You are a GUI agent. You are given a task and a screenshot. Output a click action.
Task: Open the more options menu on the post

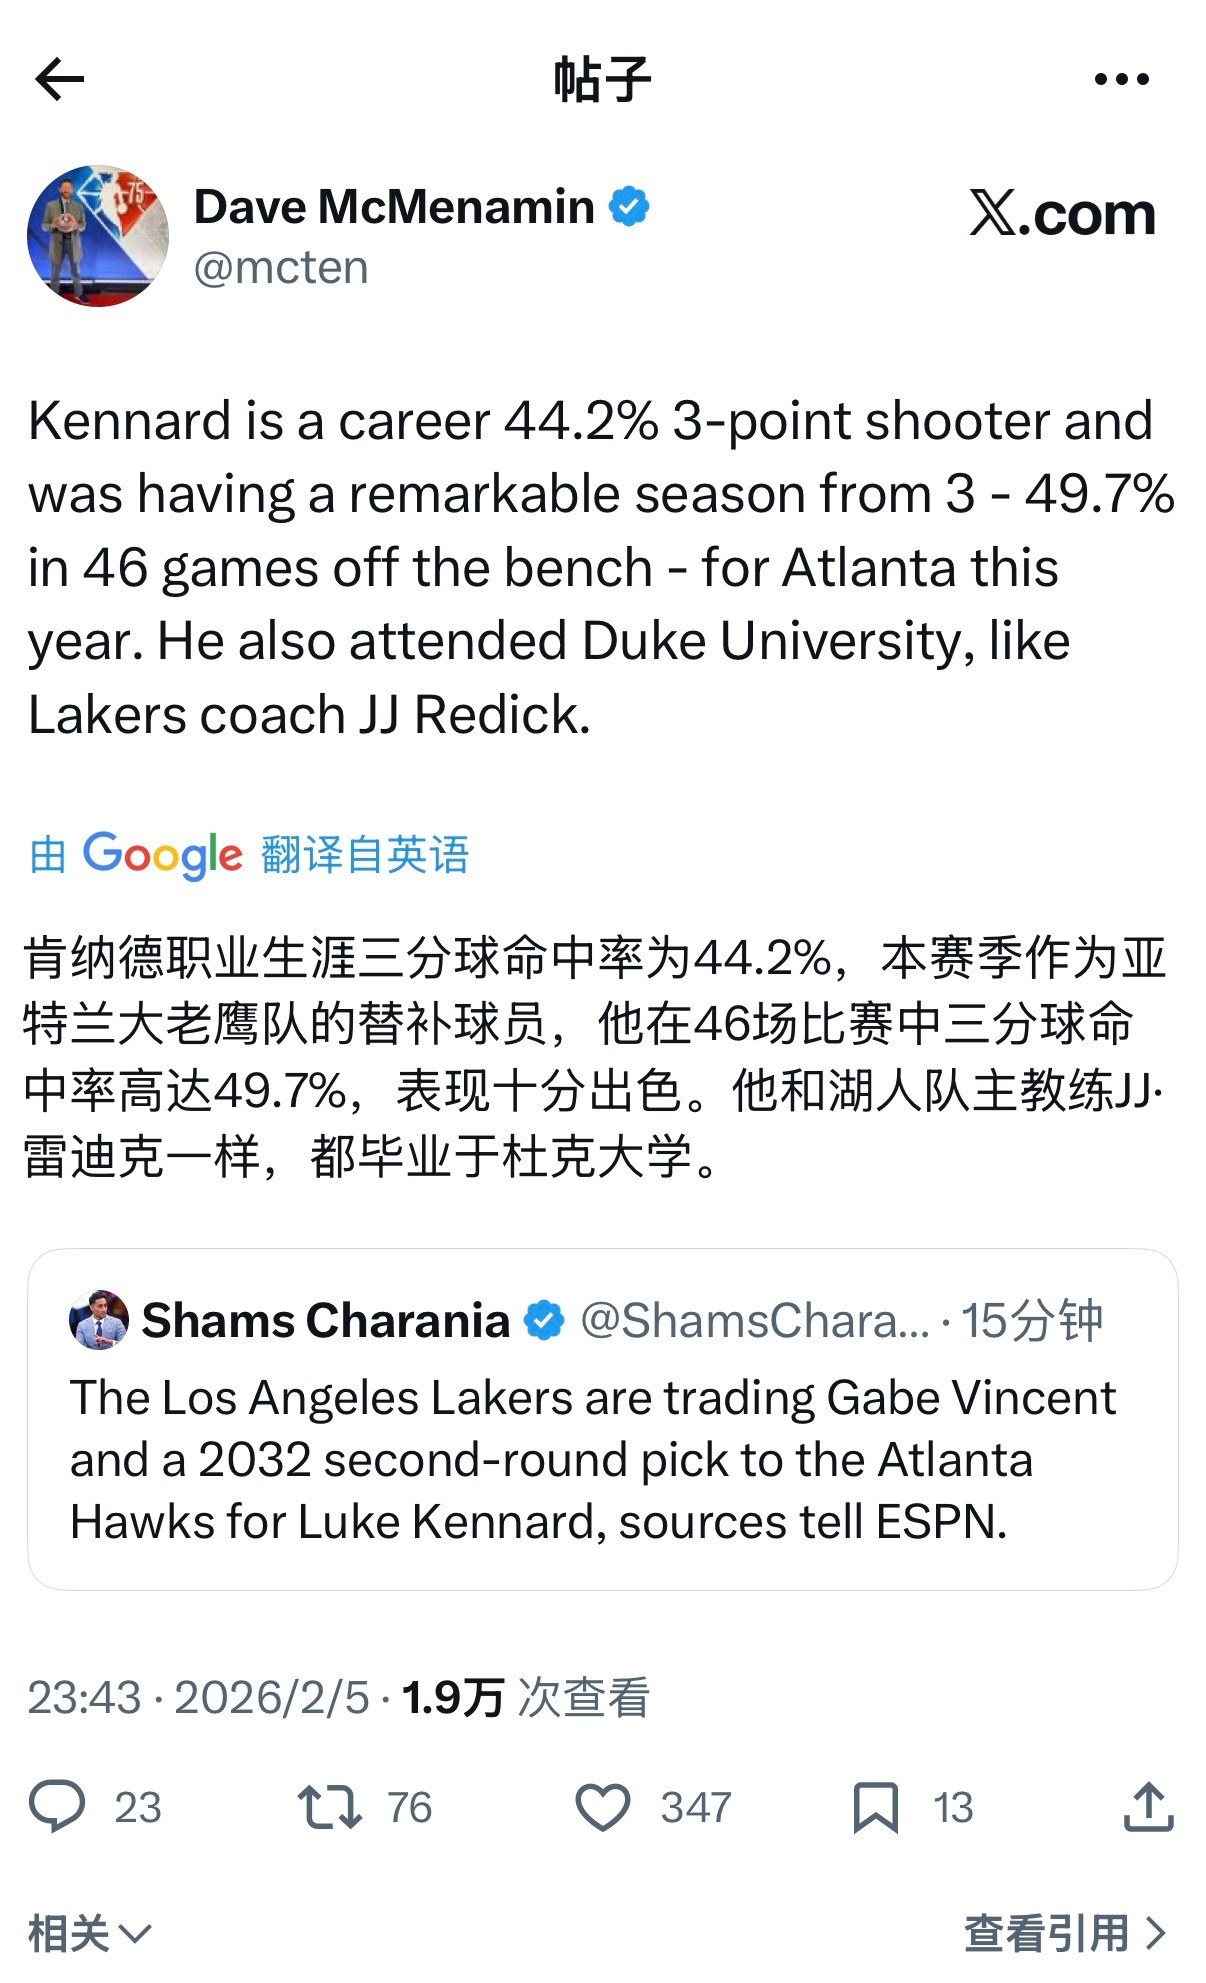coord(1120,80)
